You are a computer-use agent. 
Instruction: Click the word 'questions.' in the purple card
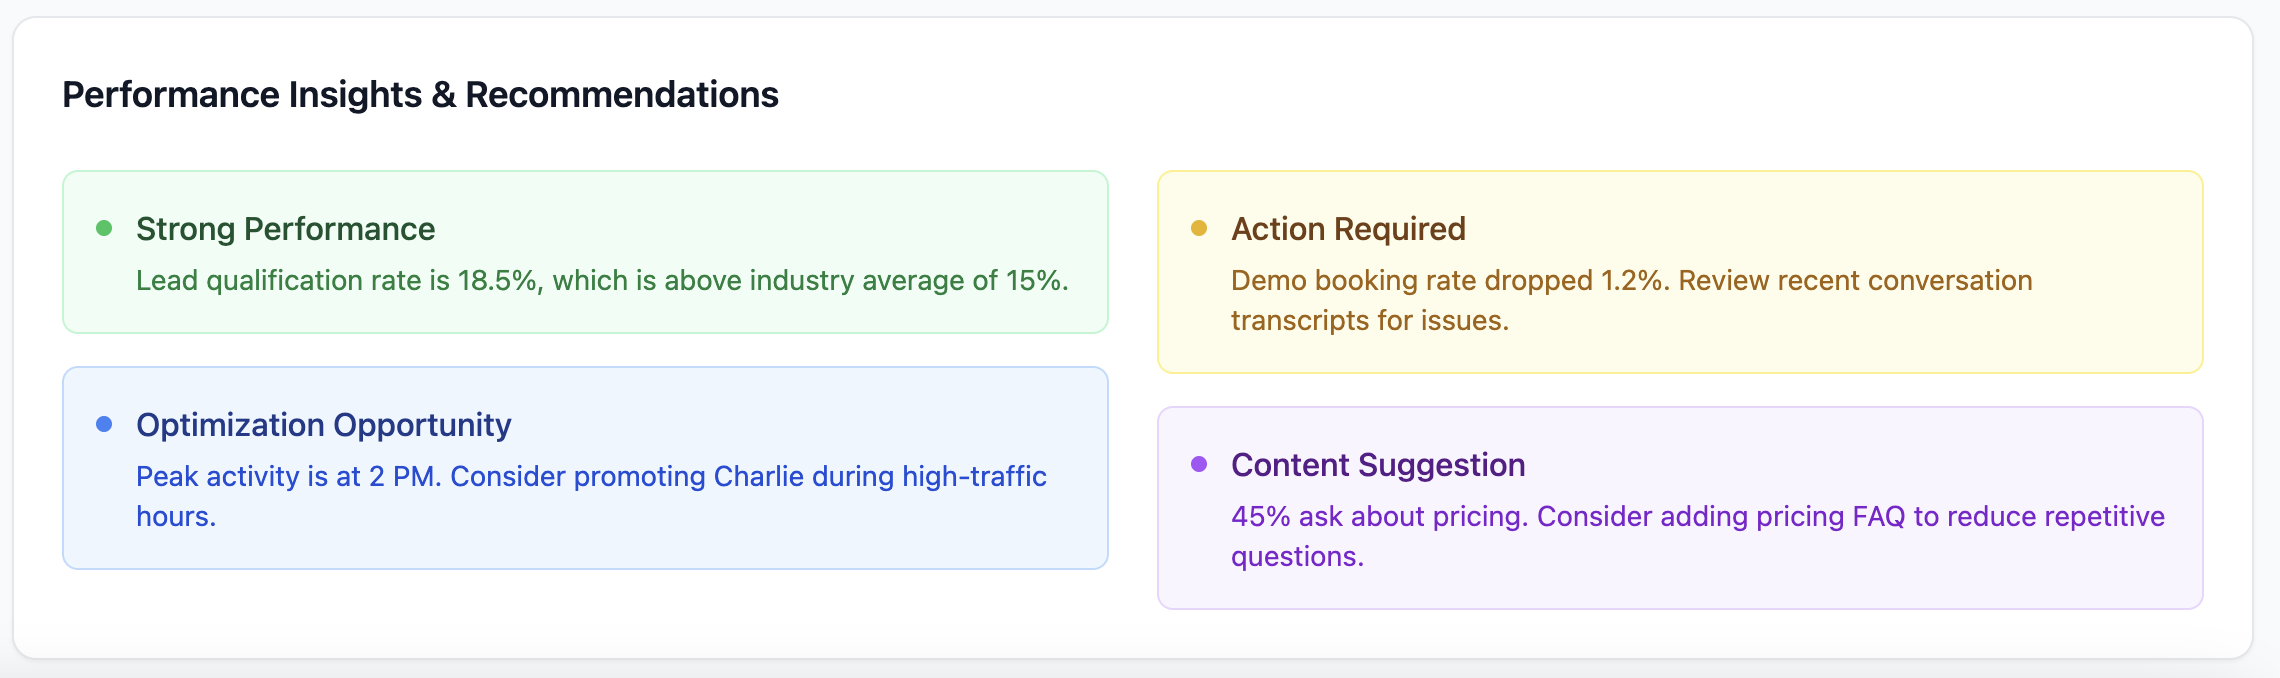coord(1297,557)
